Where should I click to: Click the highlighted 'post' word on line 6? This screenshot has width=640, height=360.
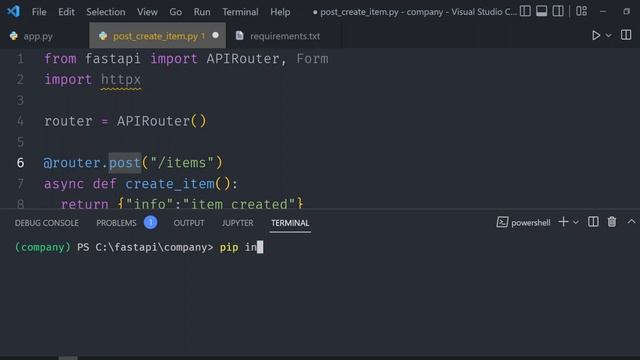click(125, 163)
